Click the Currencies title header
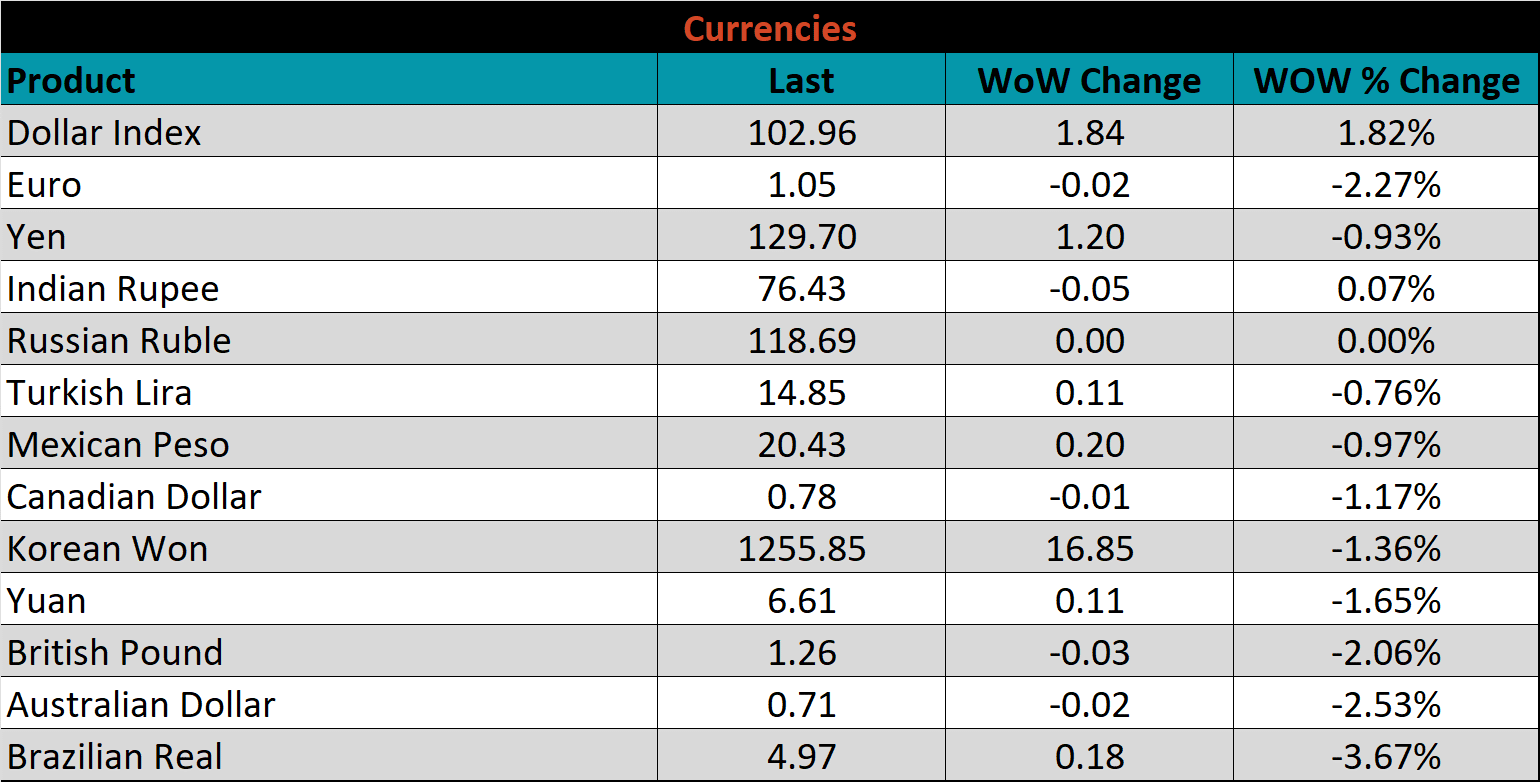Screen dimensions: 1540x782 click(770, 28)
